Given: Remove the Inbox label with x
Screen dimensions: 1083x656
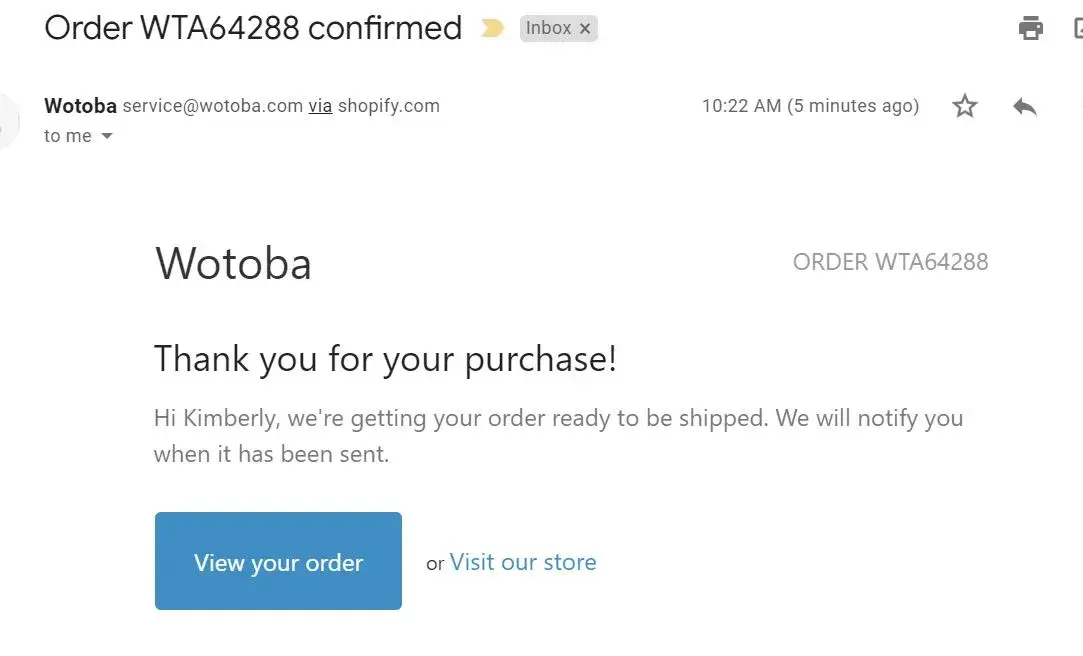Looking at the screenshot, I should tap(585, 29).
